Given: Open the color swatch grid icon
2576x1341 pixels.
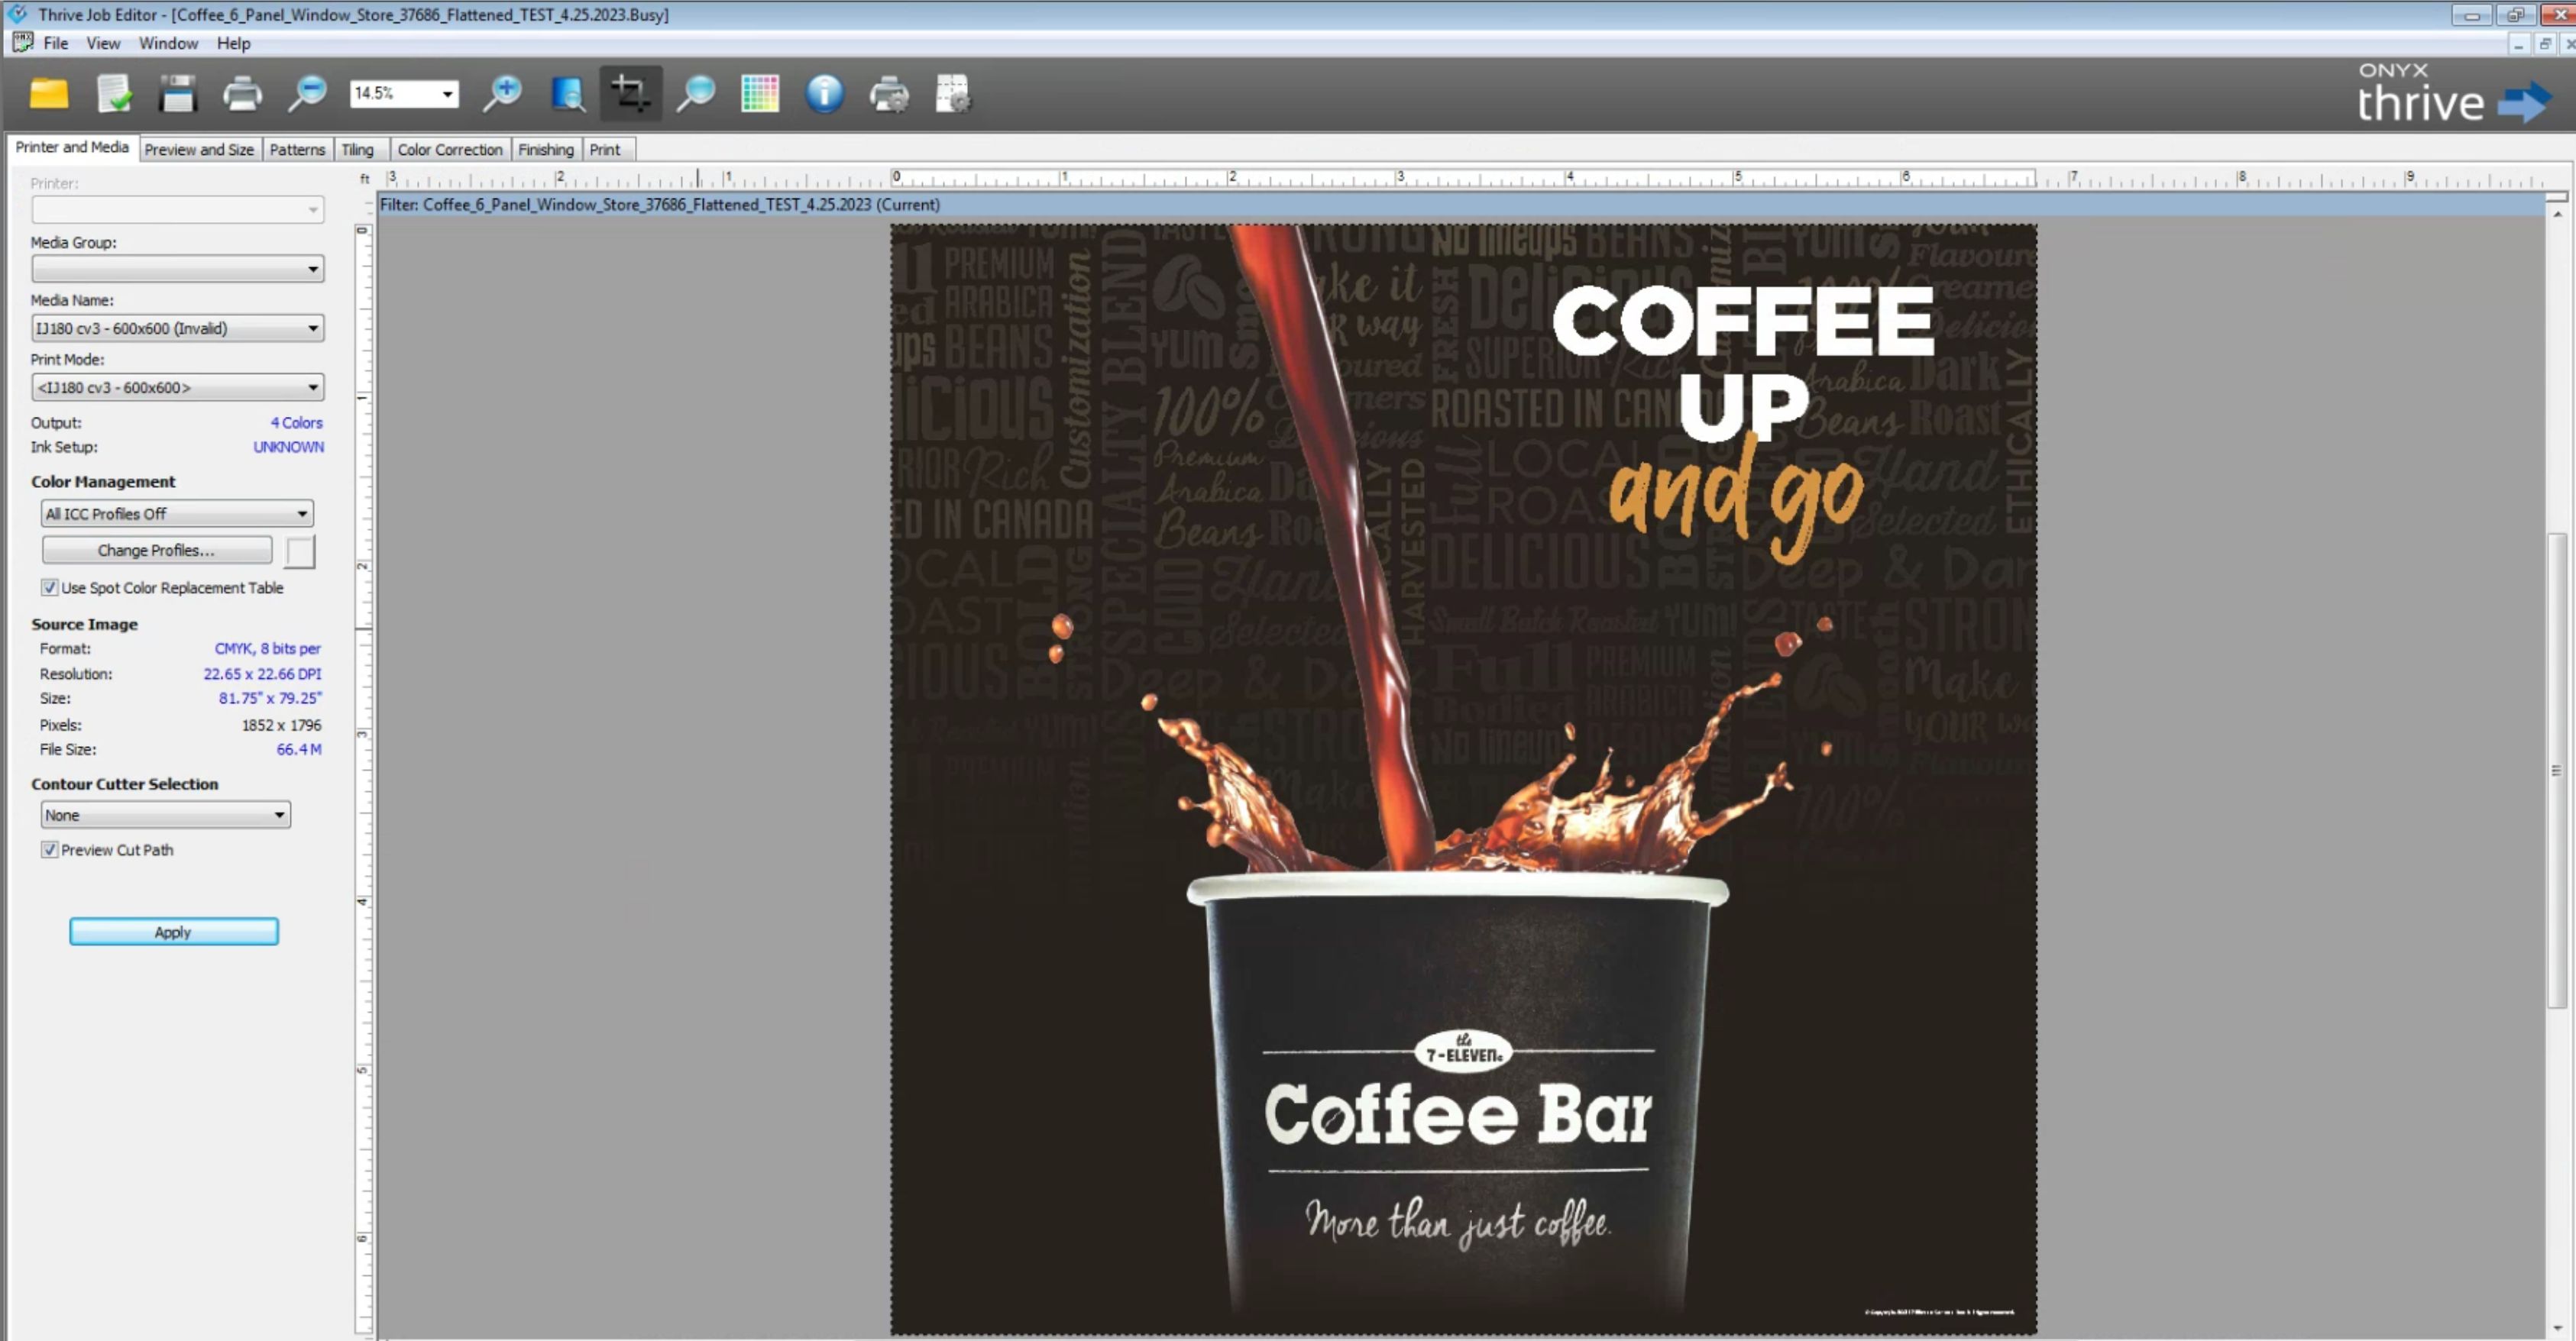Looking at the screenshot, I should pos(760,94).
